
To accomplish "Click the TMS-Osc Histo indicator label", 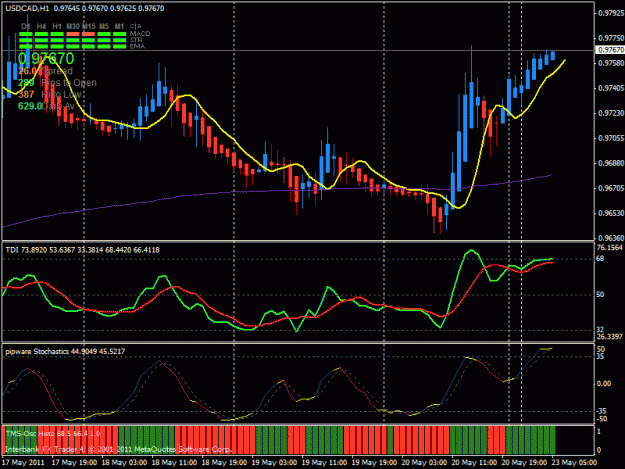I will 53,434.
